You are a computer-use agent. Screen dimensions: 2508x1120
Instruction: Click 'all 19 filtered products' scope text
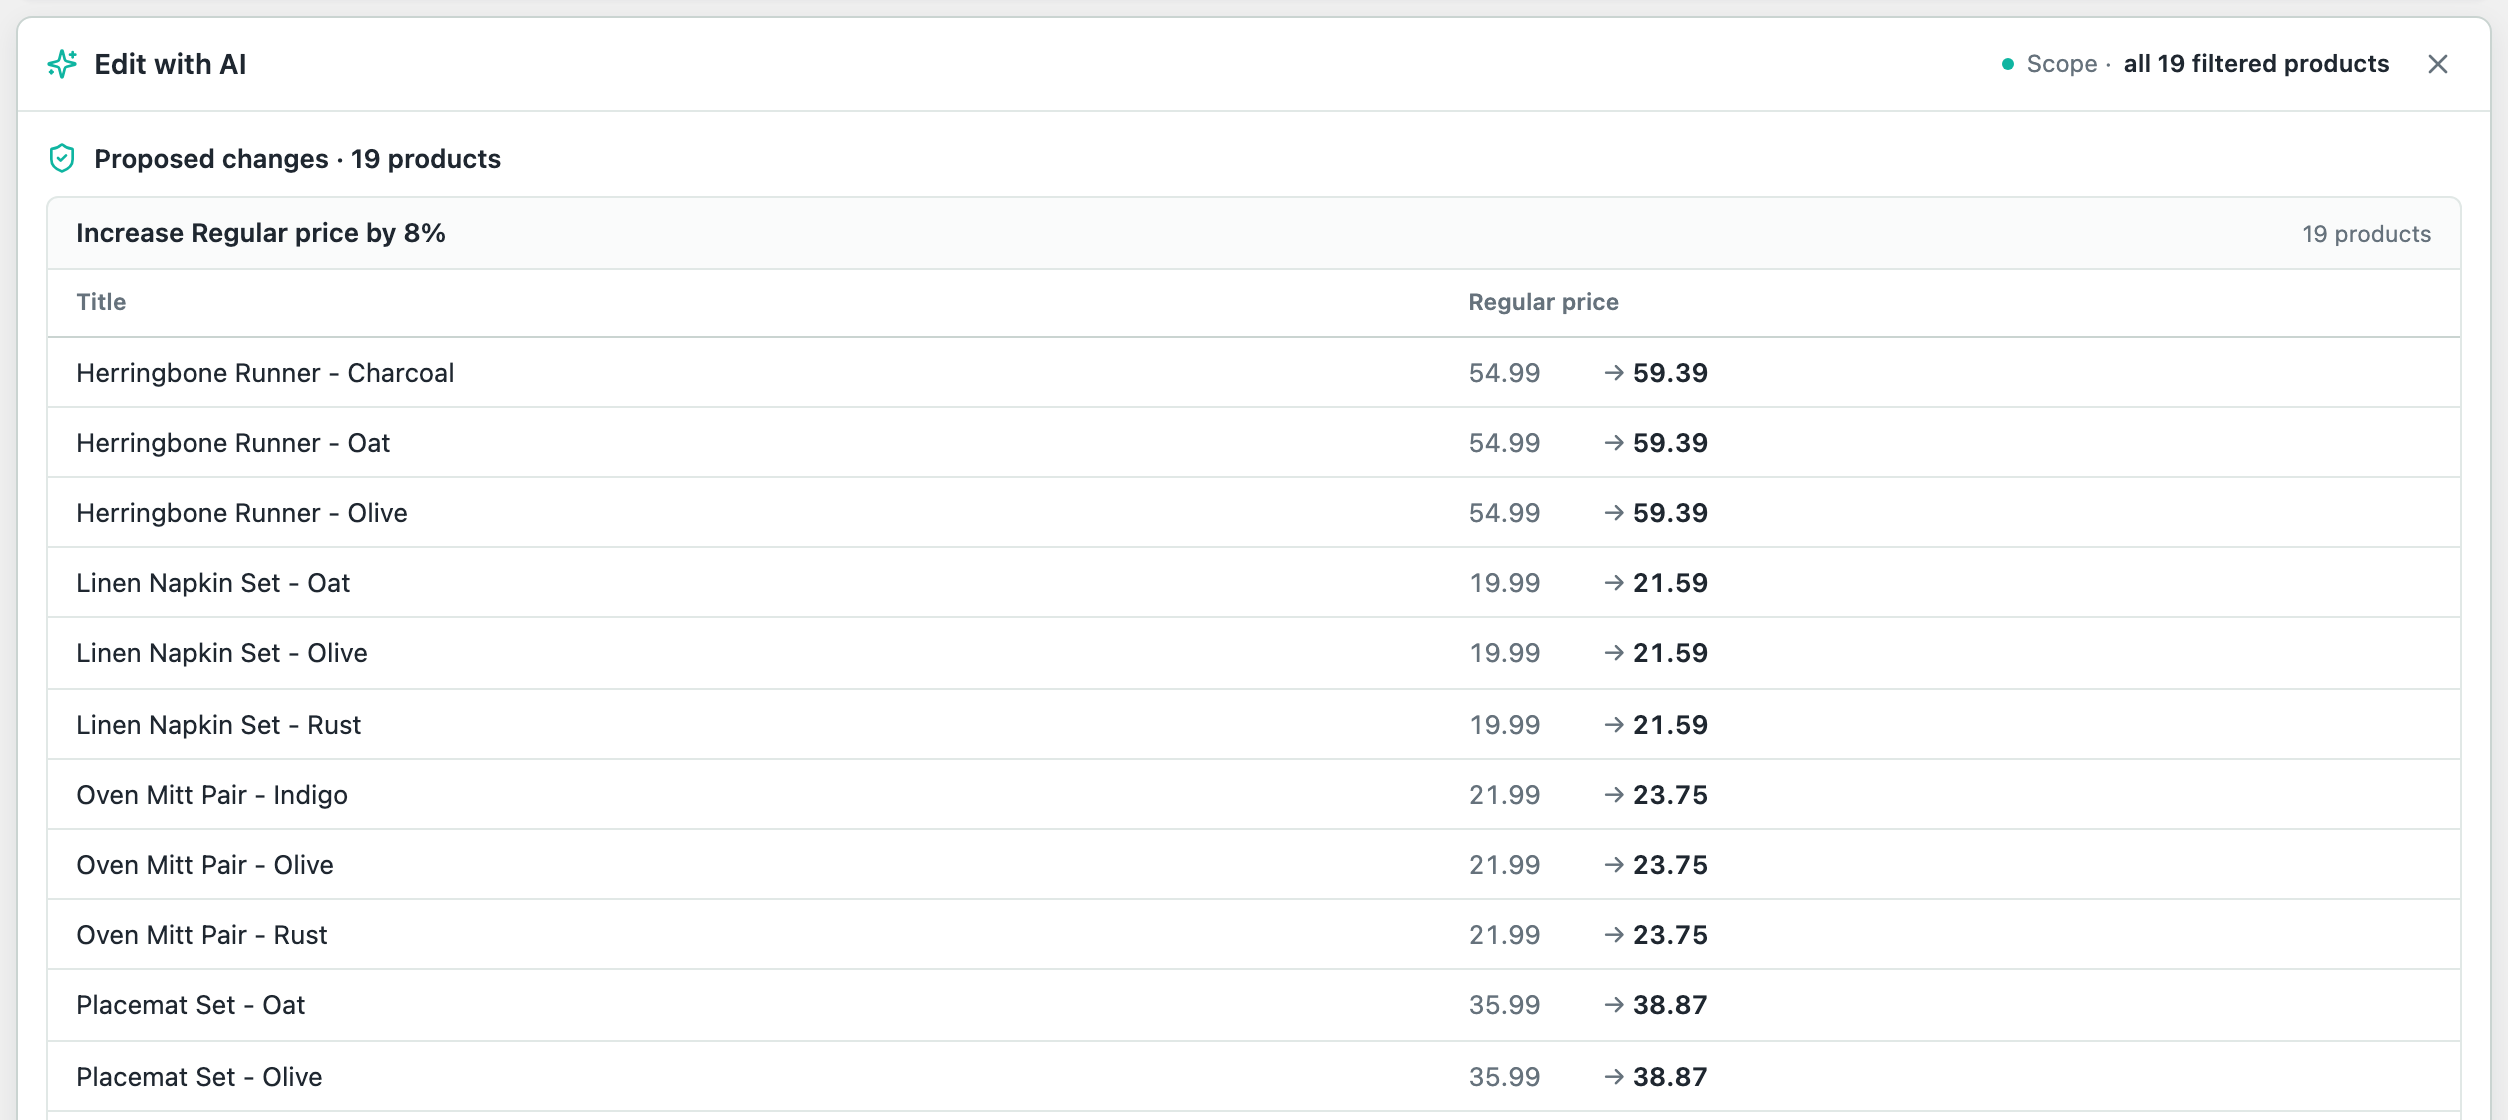click(2256, 64)
